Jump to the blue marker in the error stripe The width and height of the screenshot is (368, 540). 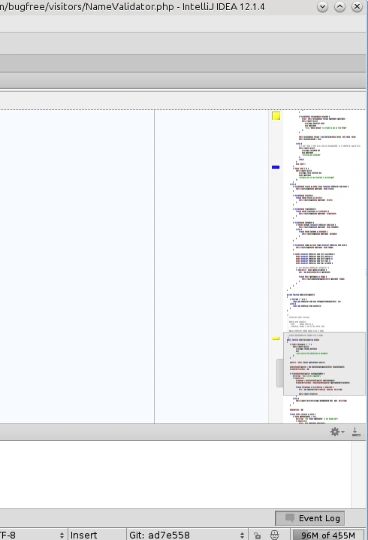point(276,167)
